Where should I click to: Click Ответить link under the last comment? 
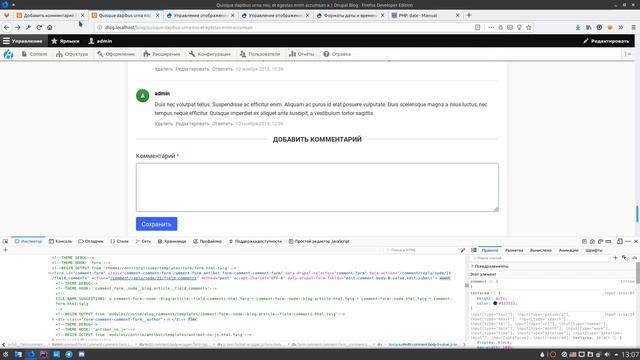[222, 124]
